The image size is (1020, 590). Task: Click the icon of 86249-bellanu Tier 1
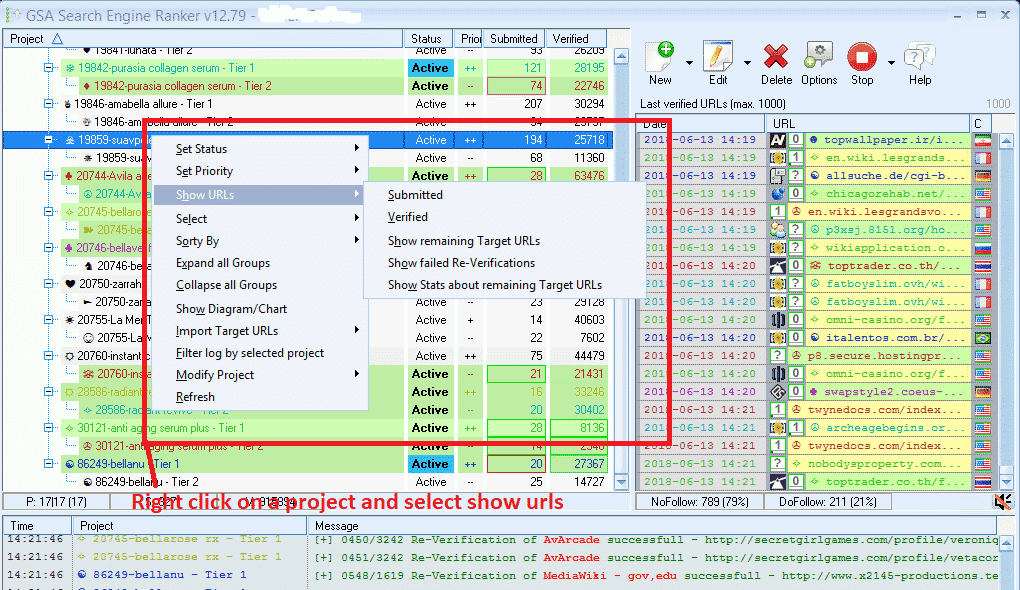tap(70, 464)
